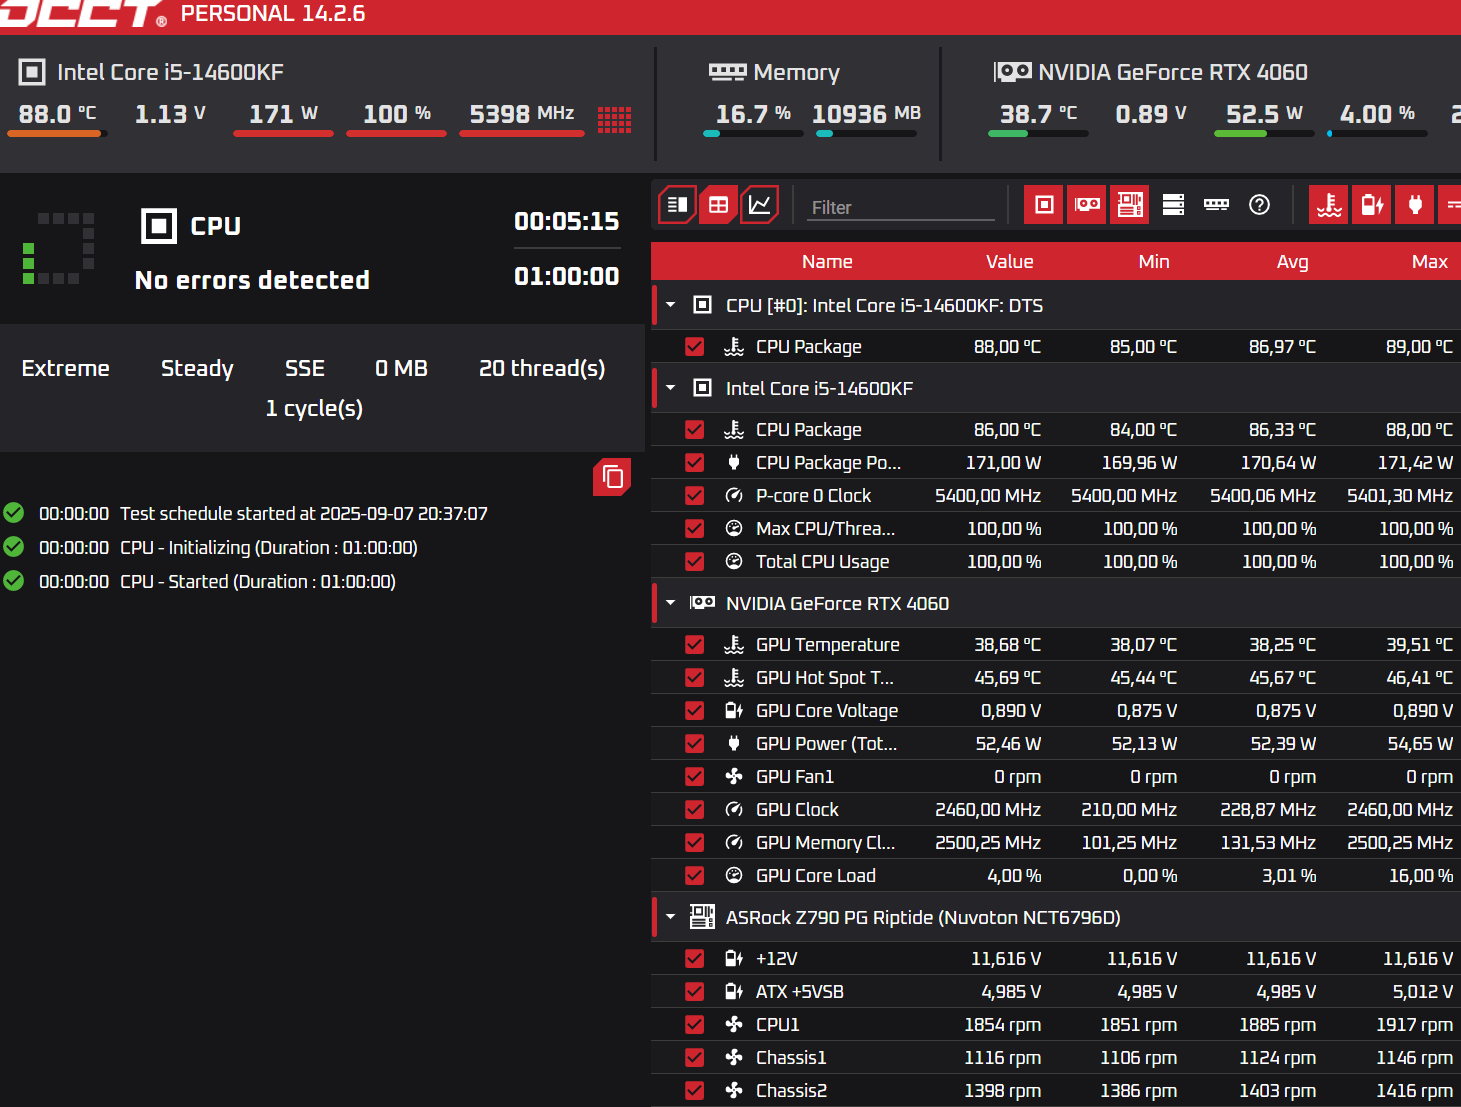Collapse the ASRock Z790 PG Riptide group
Image resolution: width=1461 pixels, height=1107 pixels.
[x=671, y=917]
